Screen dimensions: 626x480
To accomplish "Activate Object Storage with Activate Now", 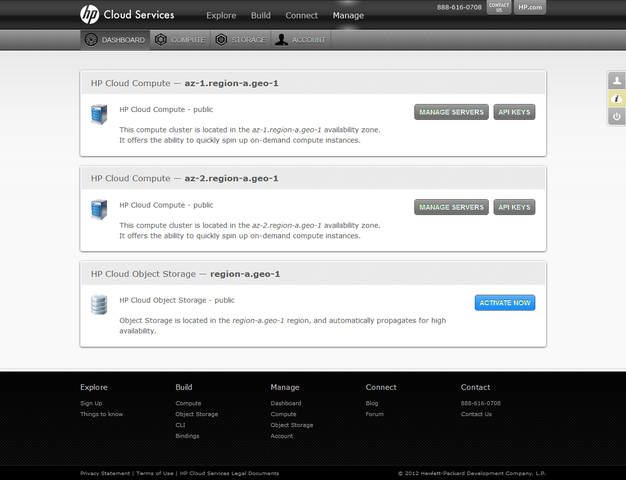I will pyautogui.click(x=504, y=302).
